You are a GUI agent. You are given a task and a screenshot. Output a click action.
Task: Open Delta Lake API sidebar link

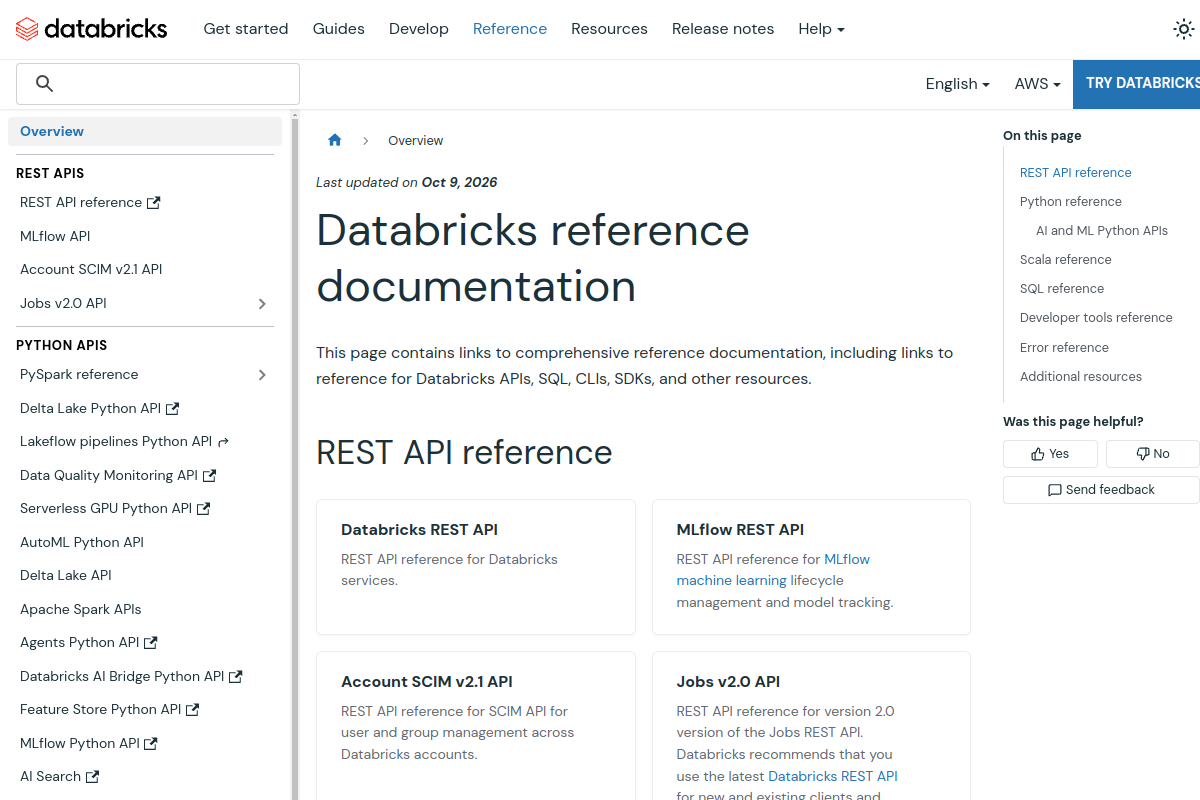tap(66, 576)
